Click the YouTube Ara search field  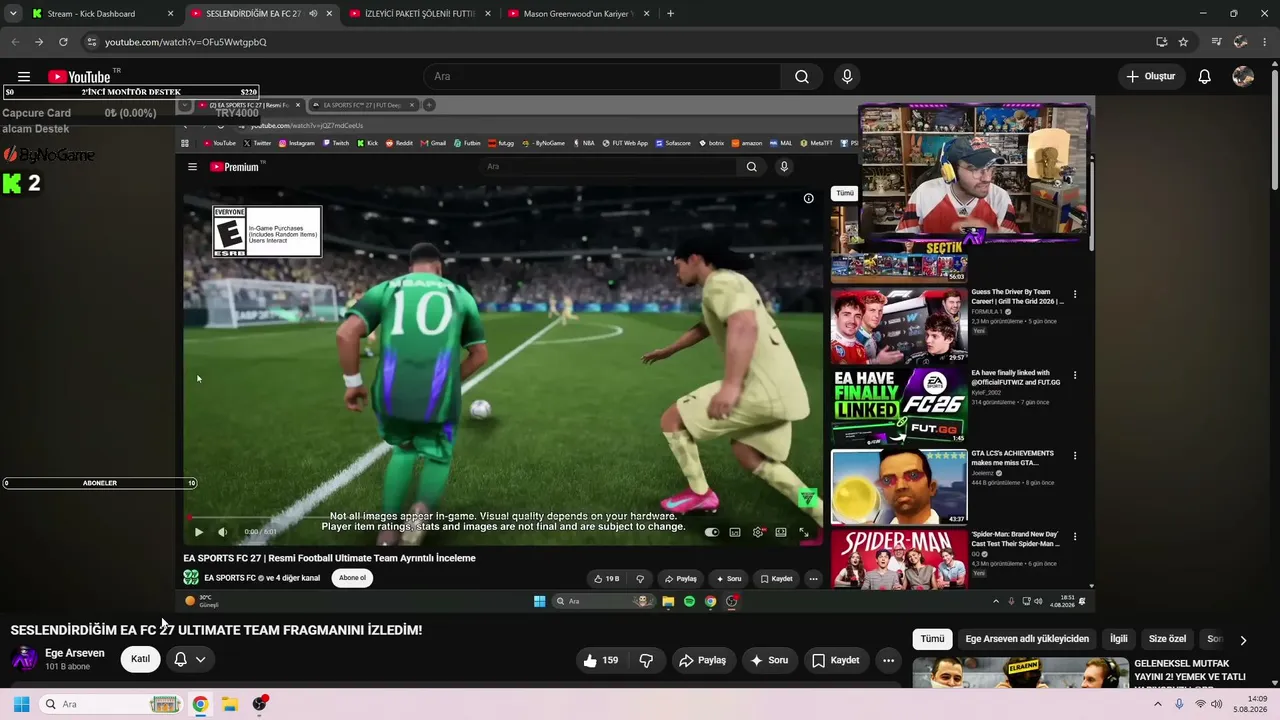tap(602, 77)
